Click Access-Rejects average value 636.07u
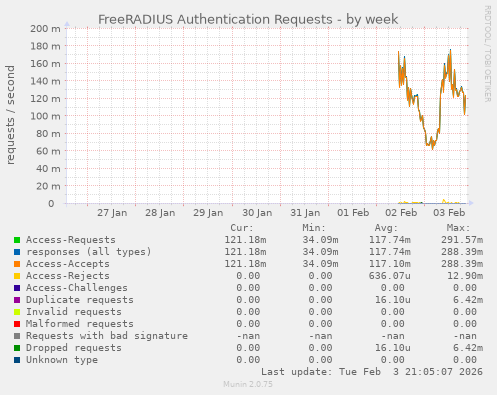The image size is (497, 395). click(x=390, y=276)
